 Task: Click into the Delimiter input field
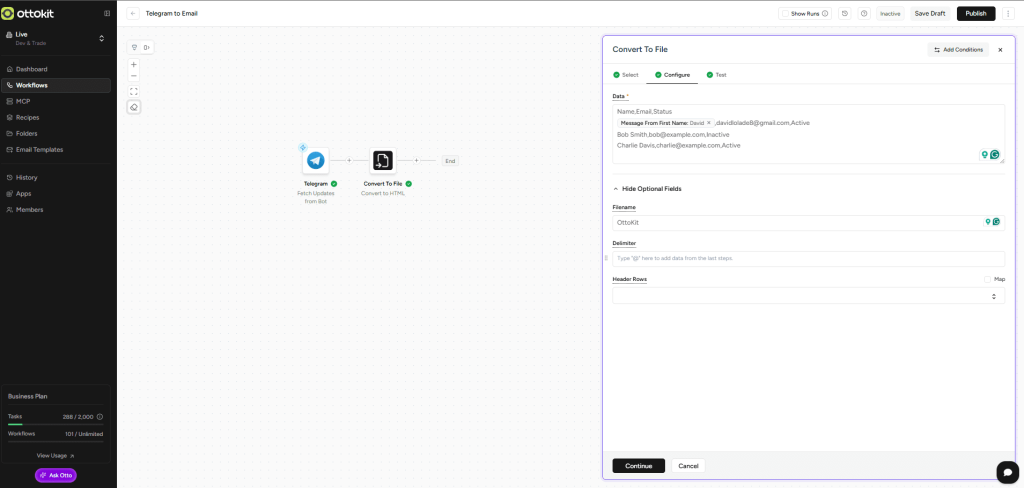point(808,258)
